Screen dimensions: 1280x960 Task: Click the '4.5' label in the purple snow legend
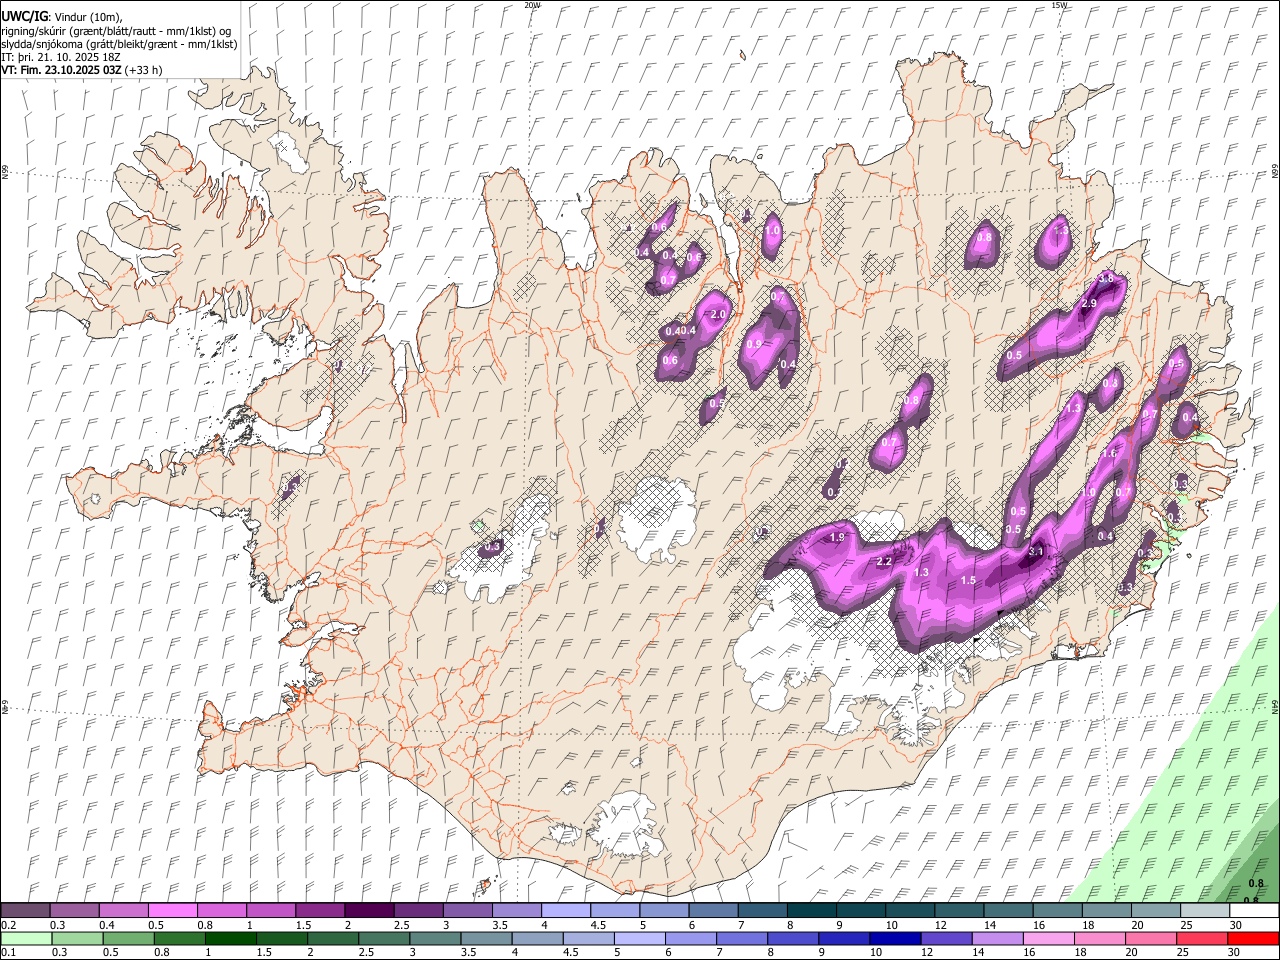[x=598, y=925]
